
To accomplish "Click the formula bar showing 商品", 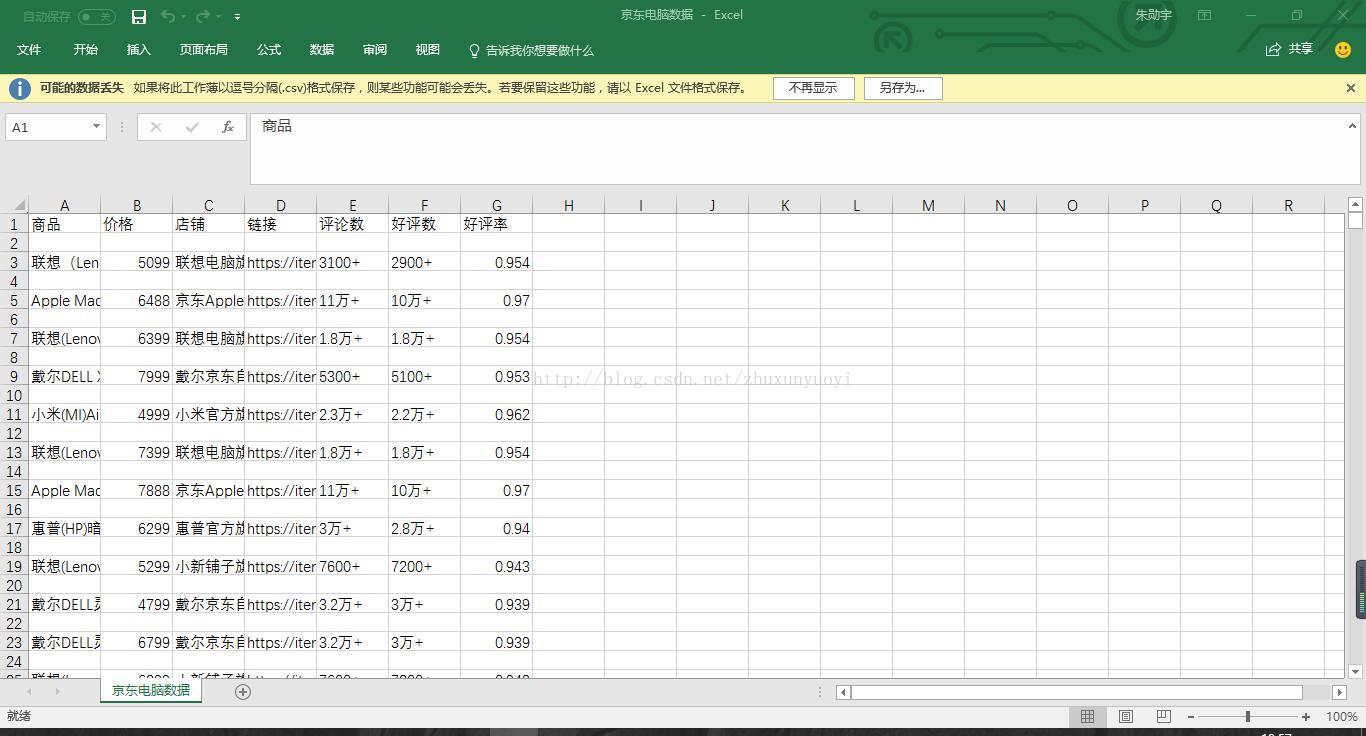I will 797,148.
